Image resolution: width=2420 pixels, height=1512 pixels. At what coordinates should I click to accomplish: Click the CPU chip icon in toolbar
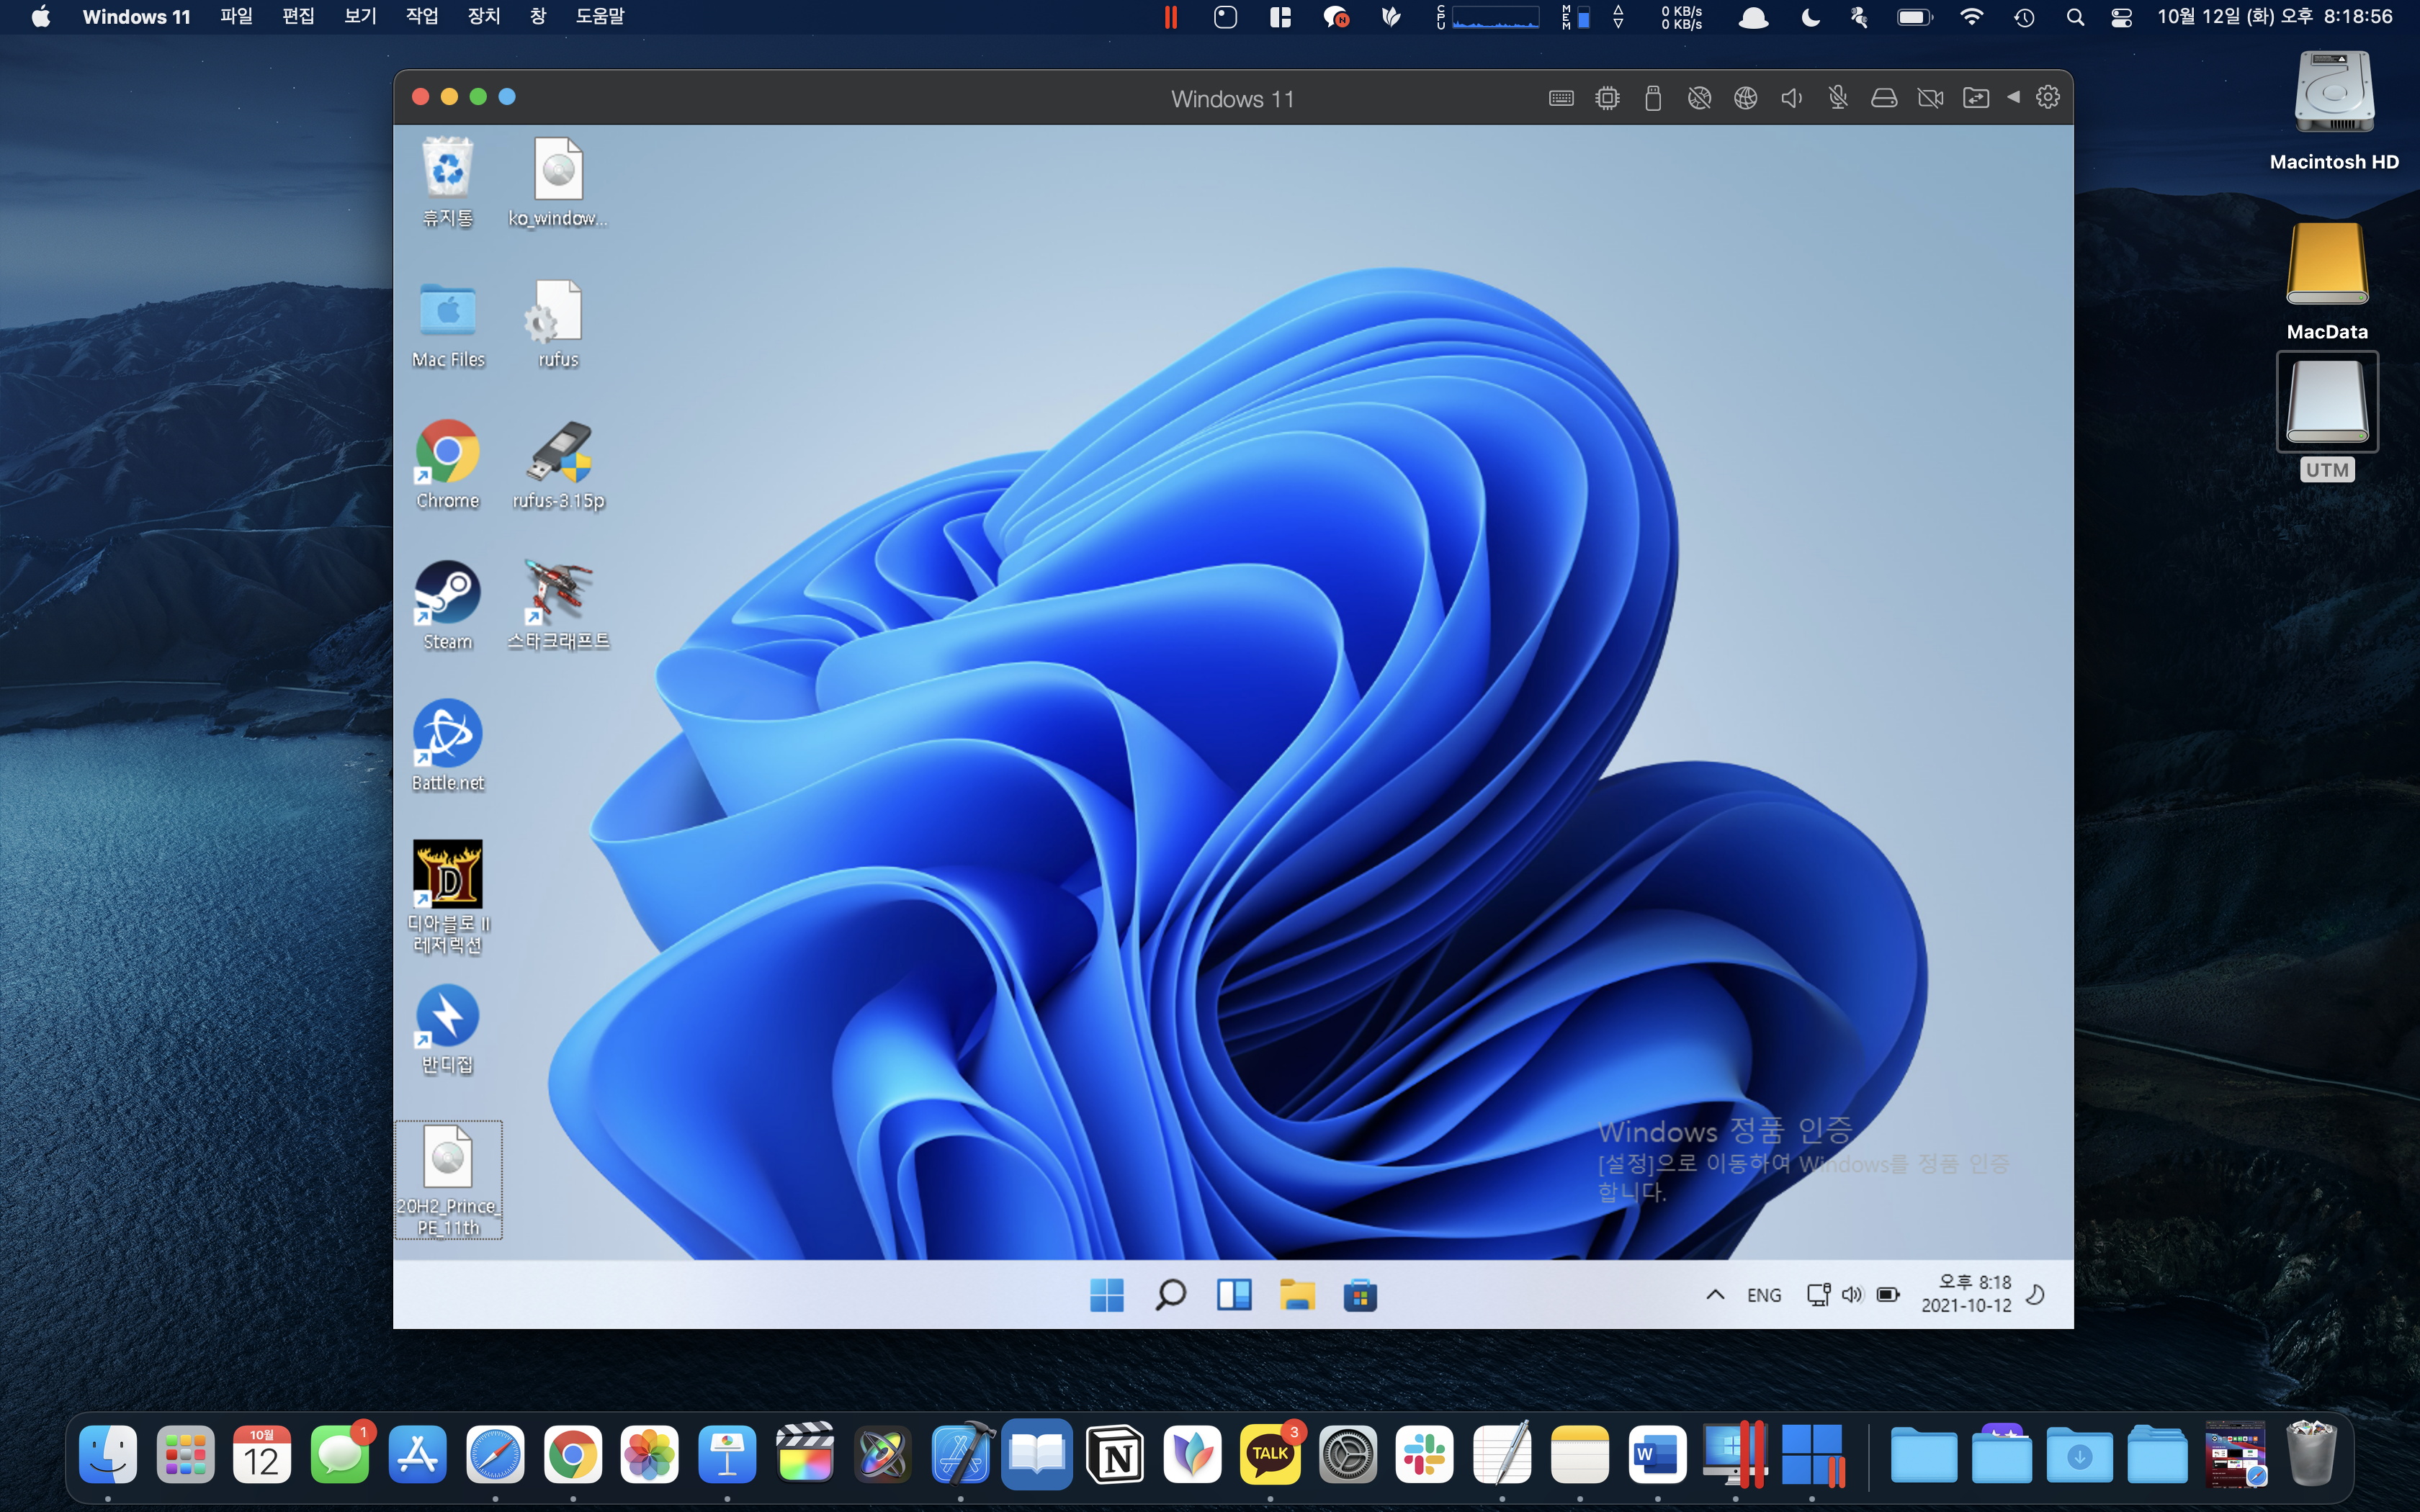1607,98
